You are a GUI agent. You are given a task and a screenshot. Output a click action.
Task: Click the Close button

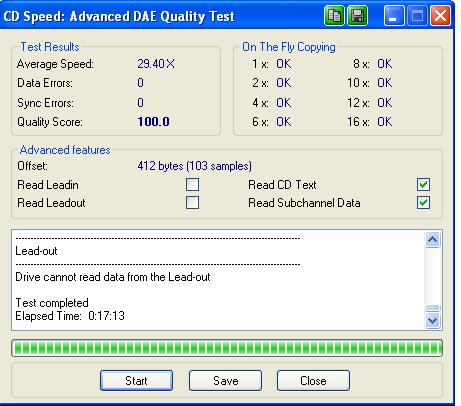313,381
